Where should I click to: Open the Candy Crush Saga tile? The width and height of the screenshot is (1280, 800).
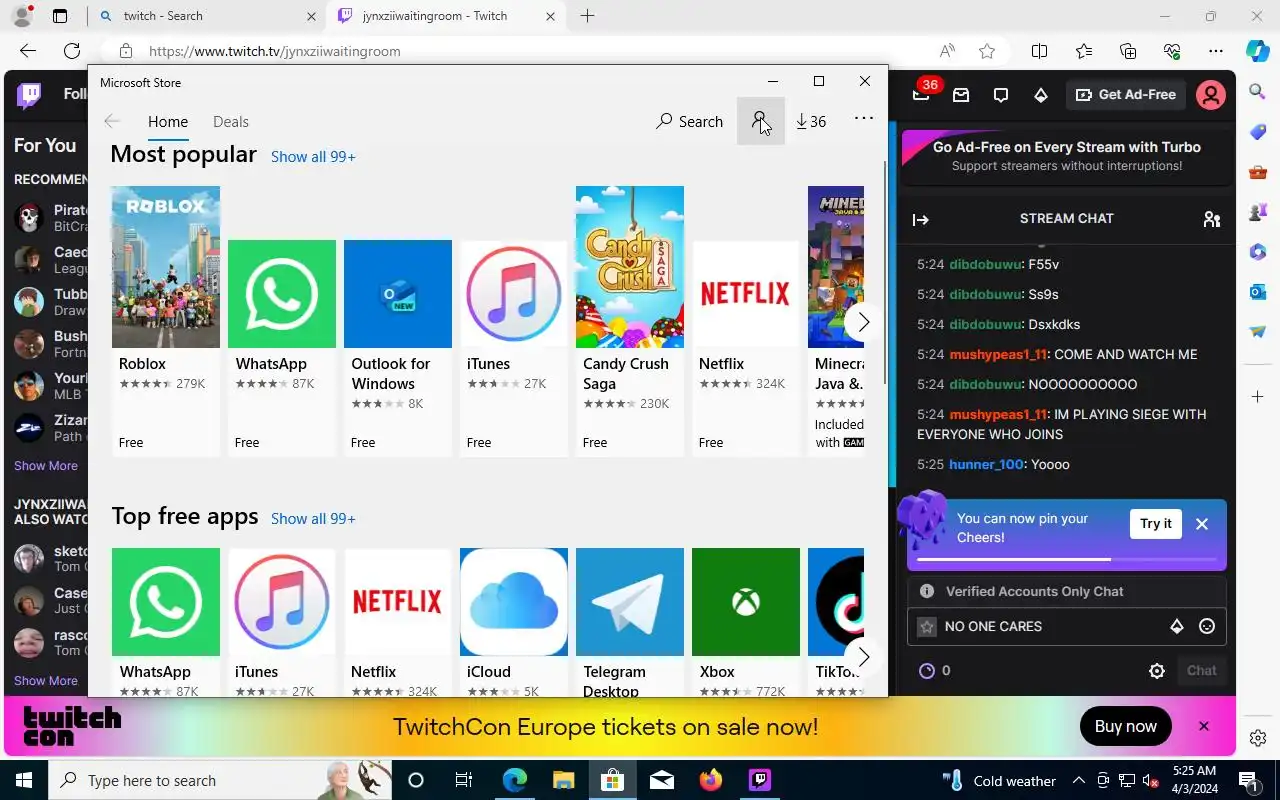[x=630, y=321]
